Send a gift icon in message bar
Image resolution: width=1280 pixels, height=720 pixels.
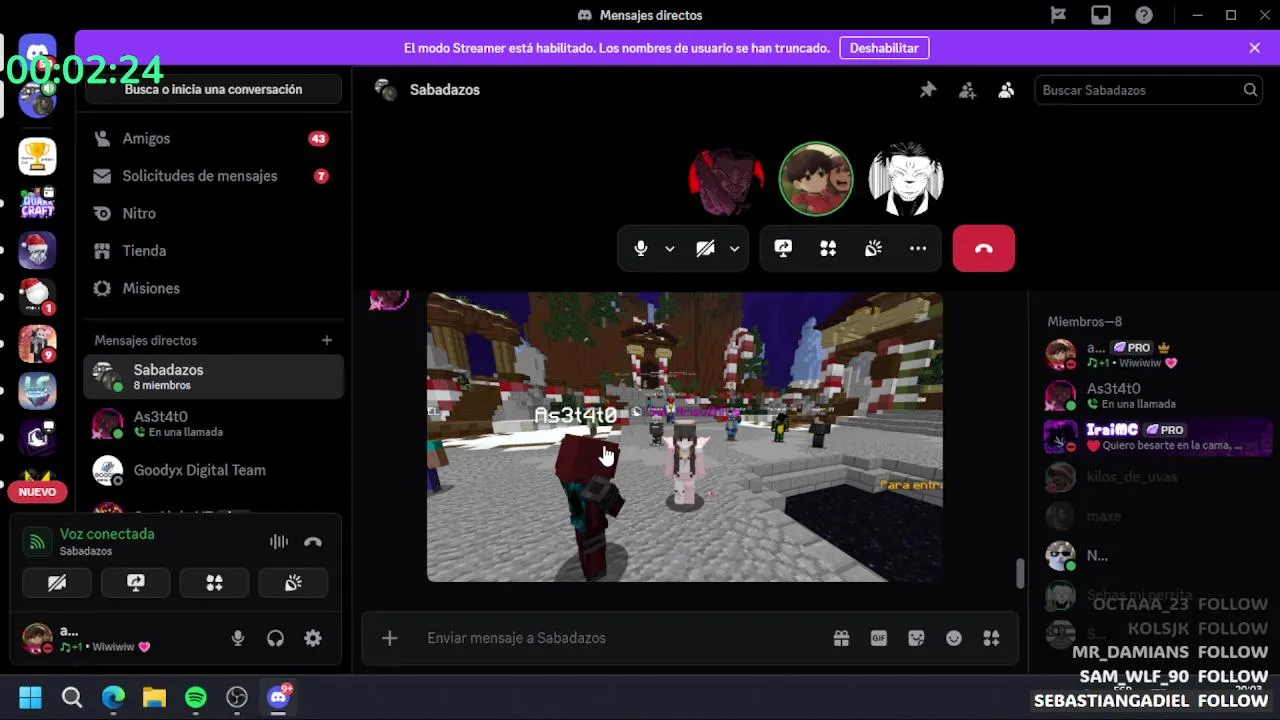pyautogui.click(x=842, y=638)
